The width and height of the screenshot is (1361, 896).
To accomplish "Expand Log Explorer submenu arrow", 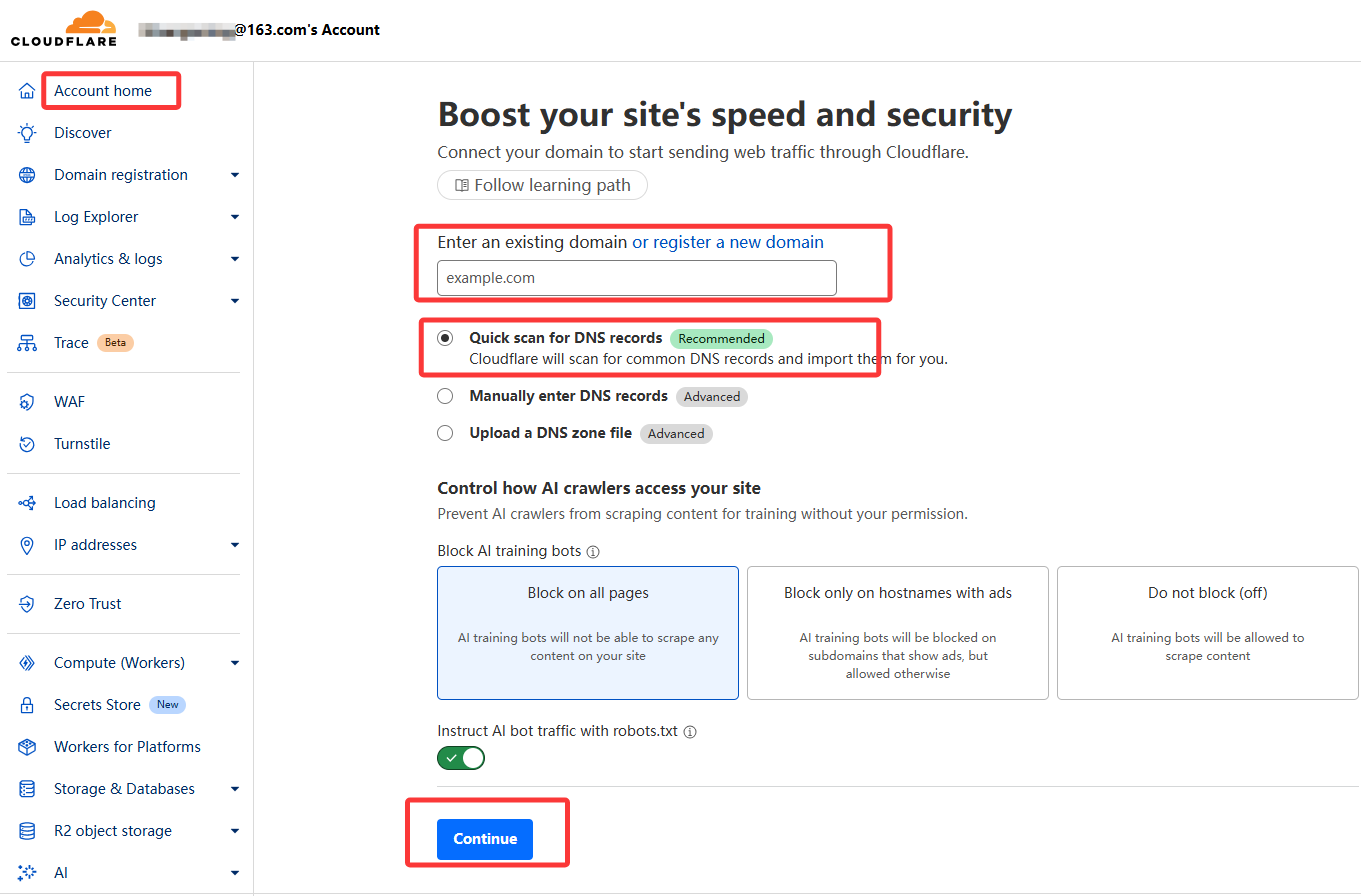I will click(235, 217).
